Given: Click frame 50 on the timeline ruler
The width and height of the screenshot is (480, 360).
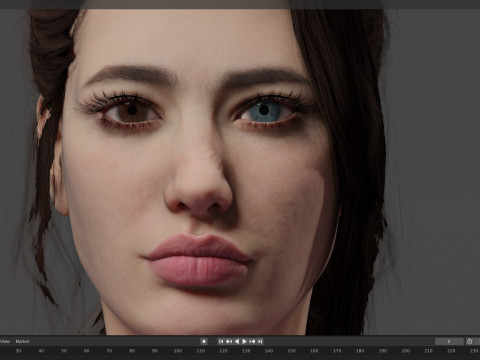Looking at the screenshot, I should pyautogui.click(x=64, y=351).
